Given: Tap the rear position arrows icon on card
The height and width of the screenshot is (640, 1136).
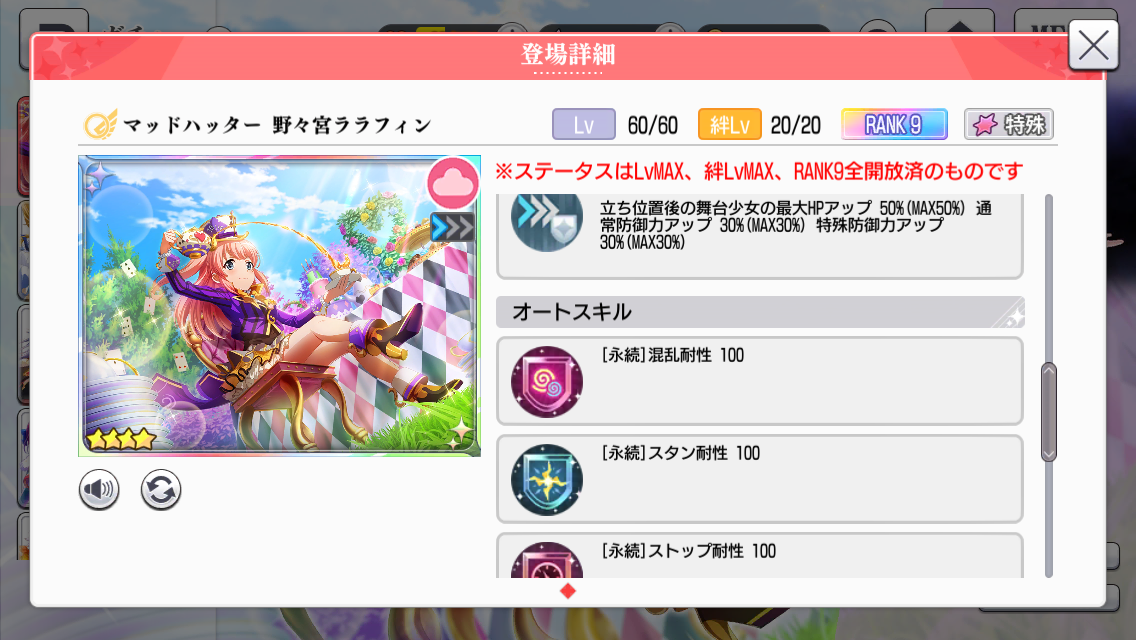Looking at the screenshot, I should coord(452,227).
